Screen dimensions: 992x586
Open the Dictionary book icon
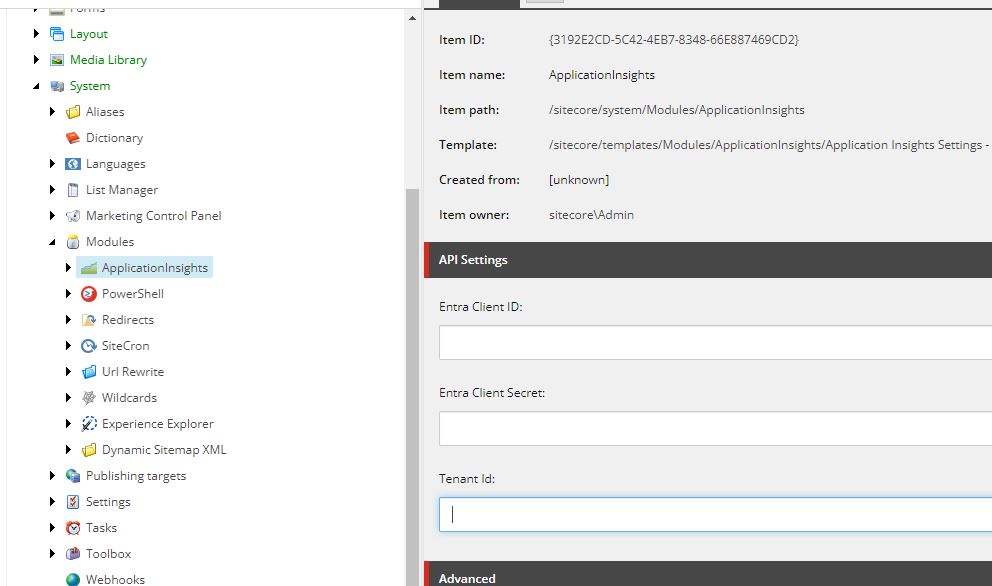coord(73,137)
